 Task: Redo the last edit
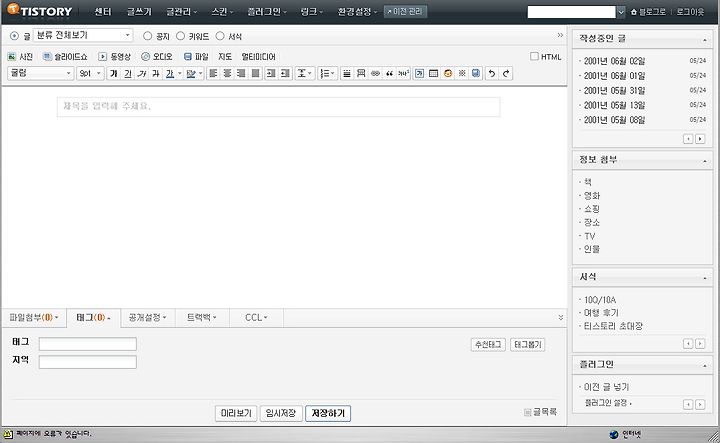point(506,73)
